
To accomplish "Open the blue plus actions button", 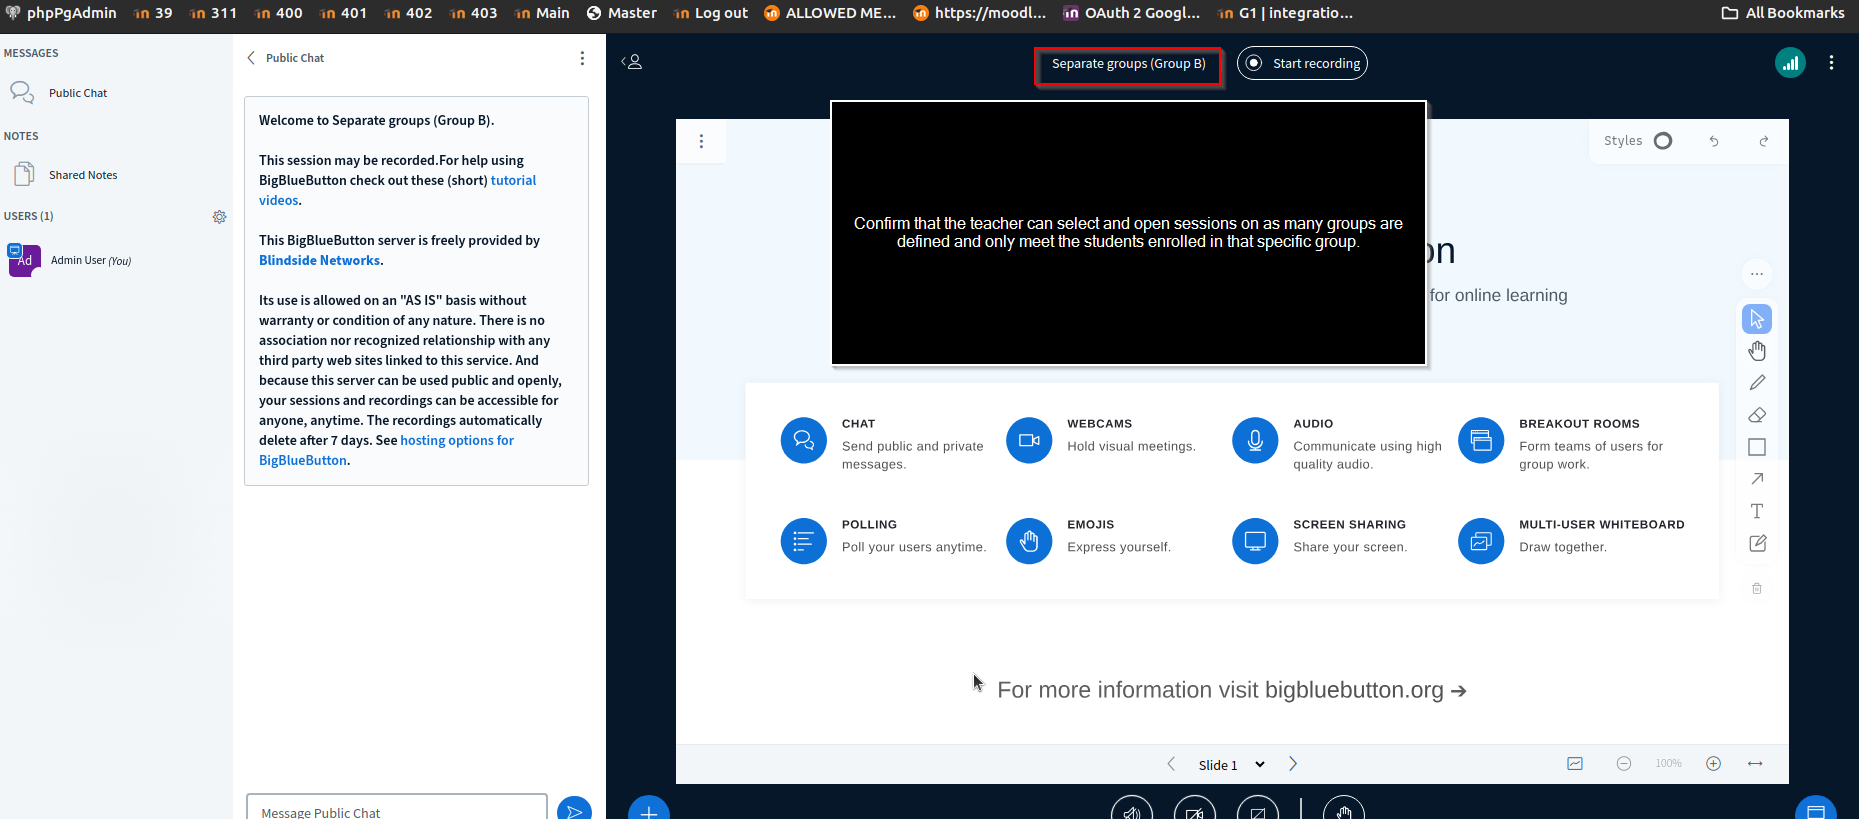I will (648, 808).
